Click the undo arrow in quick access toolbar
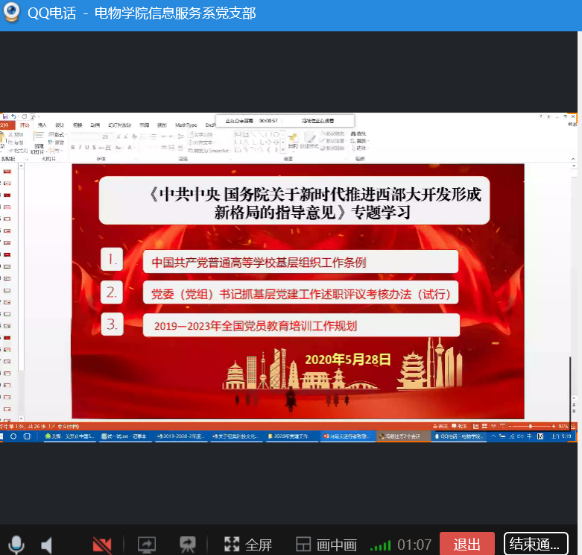582x555 pixels. point(14,117)
